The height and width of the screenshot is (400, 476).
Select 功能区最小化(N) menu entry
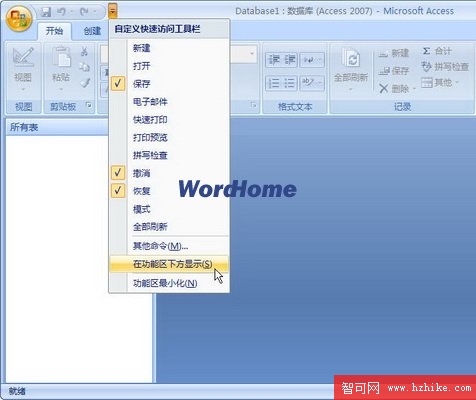169,283
